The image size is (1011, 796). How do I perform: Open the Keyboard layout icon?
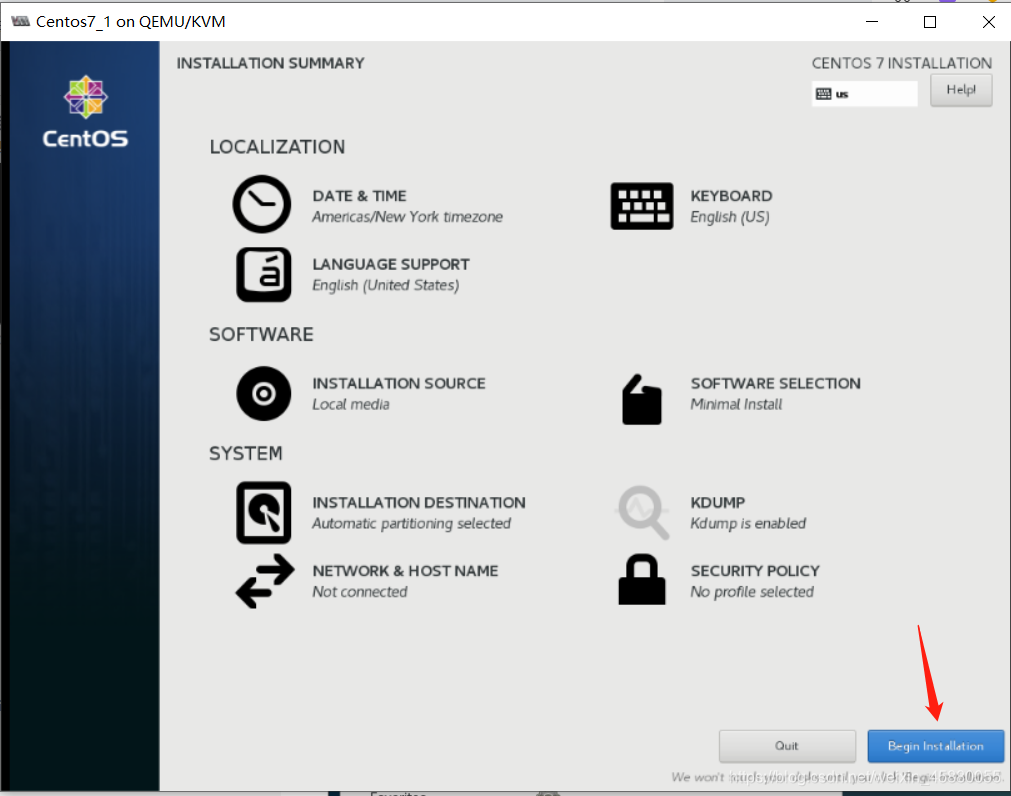642,206
